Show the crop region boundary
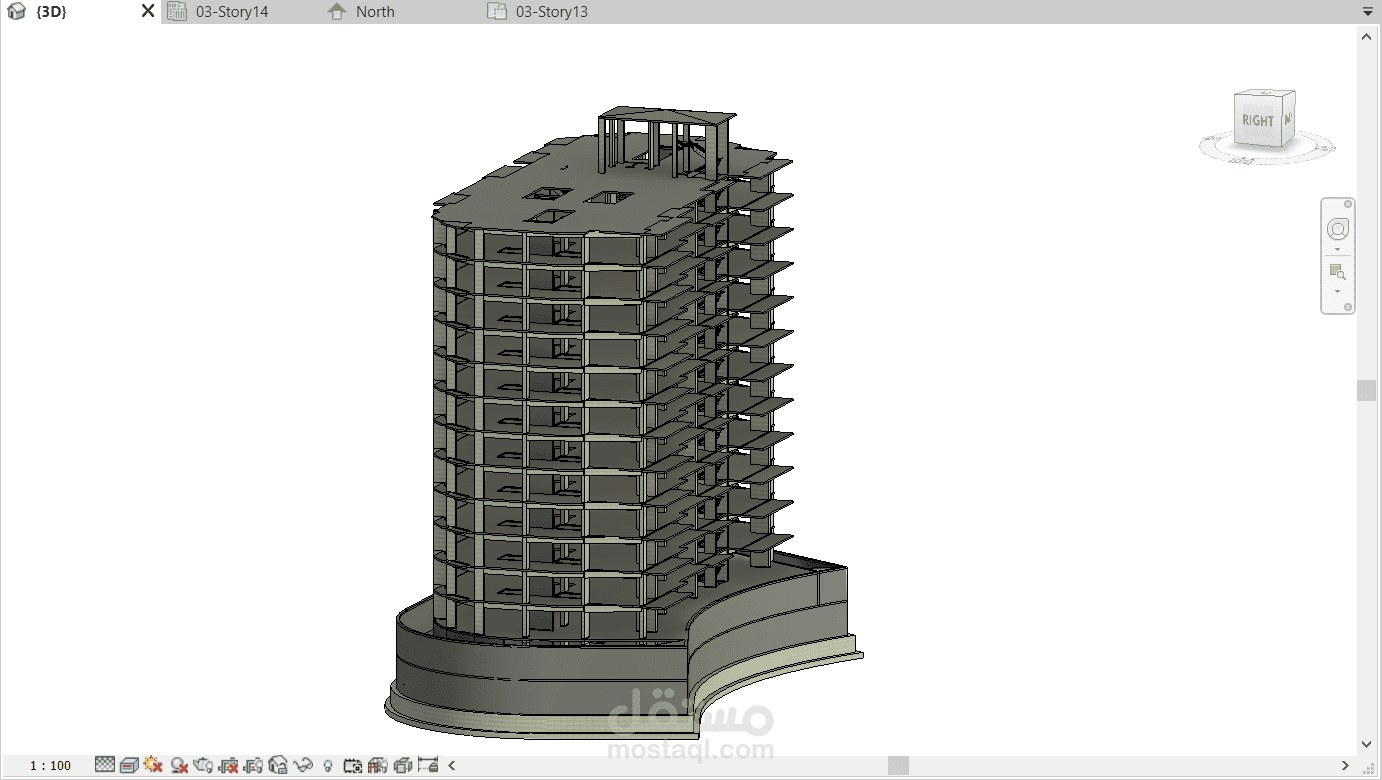 254,765
